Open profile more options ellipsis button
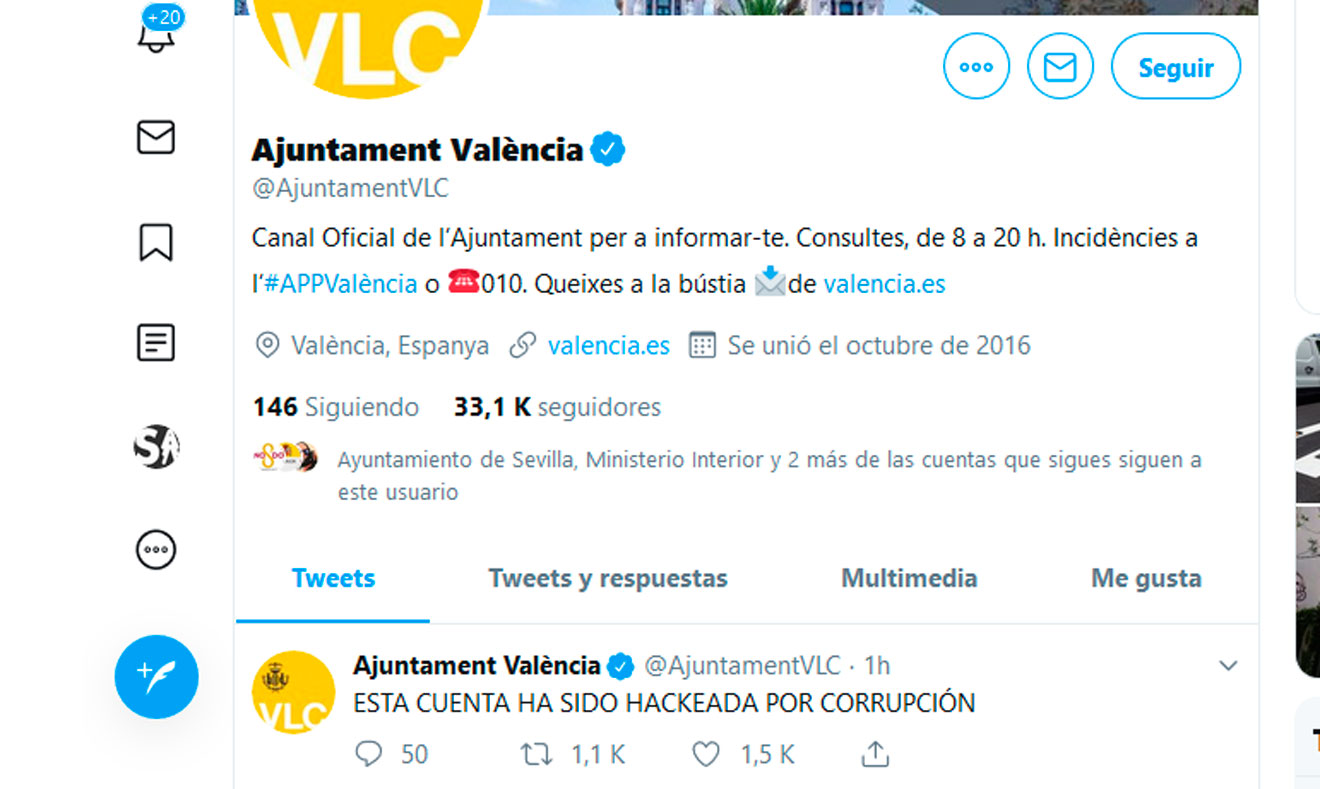Image resolution: width=1320 pixels, height=789 pixels. tap(976, 67)
